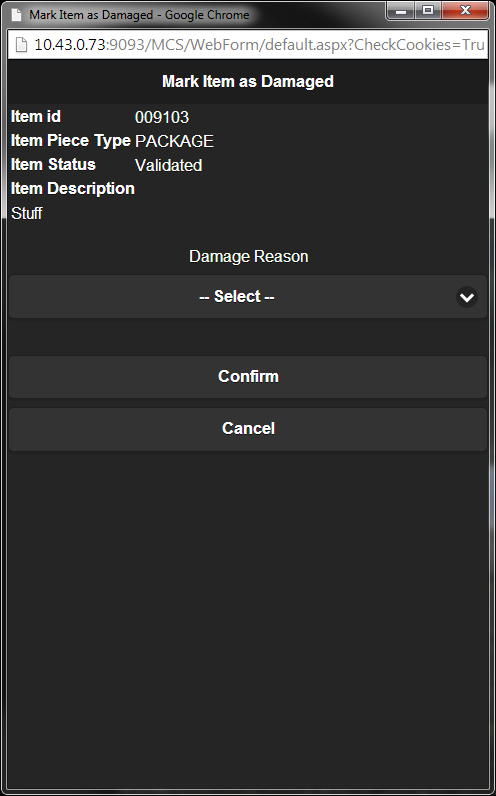The width and height of the screenshot is (496, 796).
Task: Click the window title text in title bar
Action: tap(139, 15)
